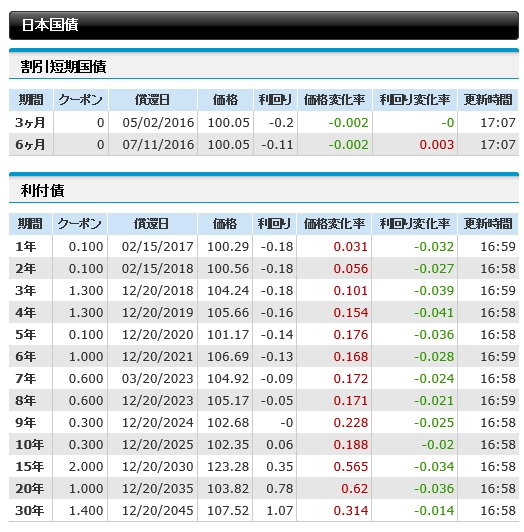Click the 5年 row label

tap(25, 335)
